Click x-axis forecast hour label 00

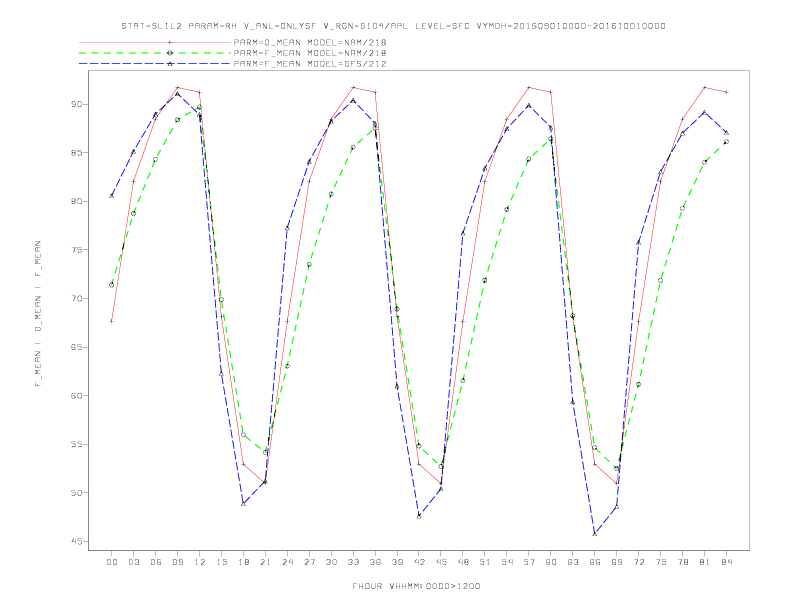[x=112, y=562]
